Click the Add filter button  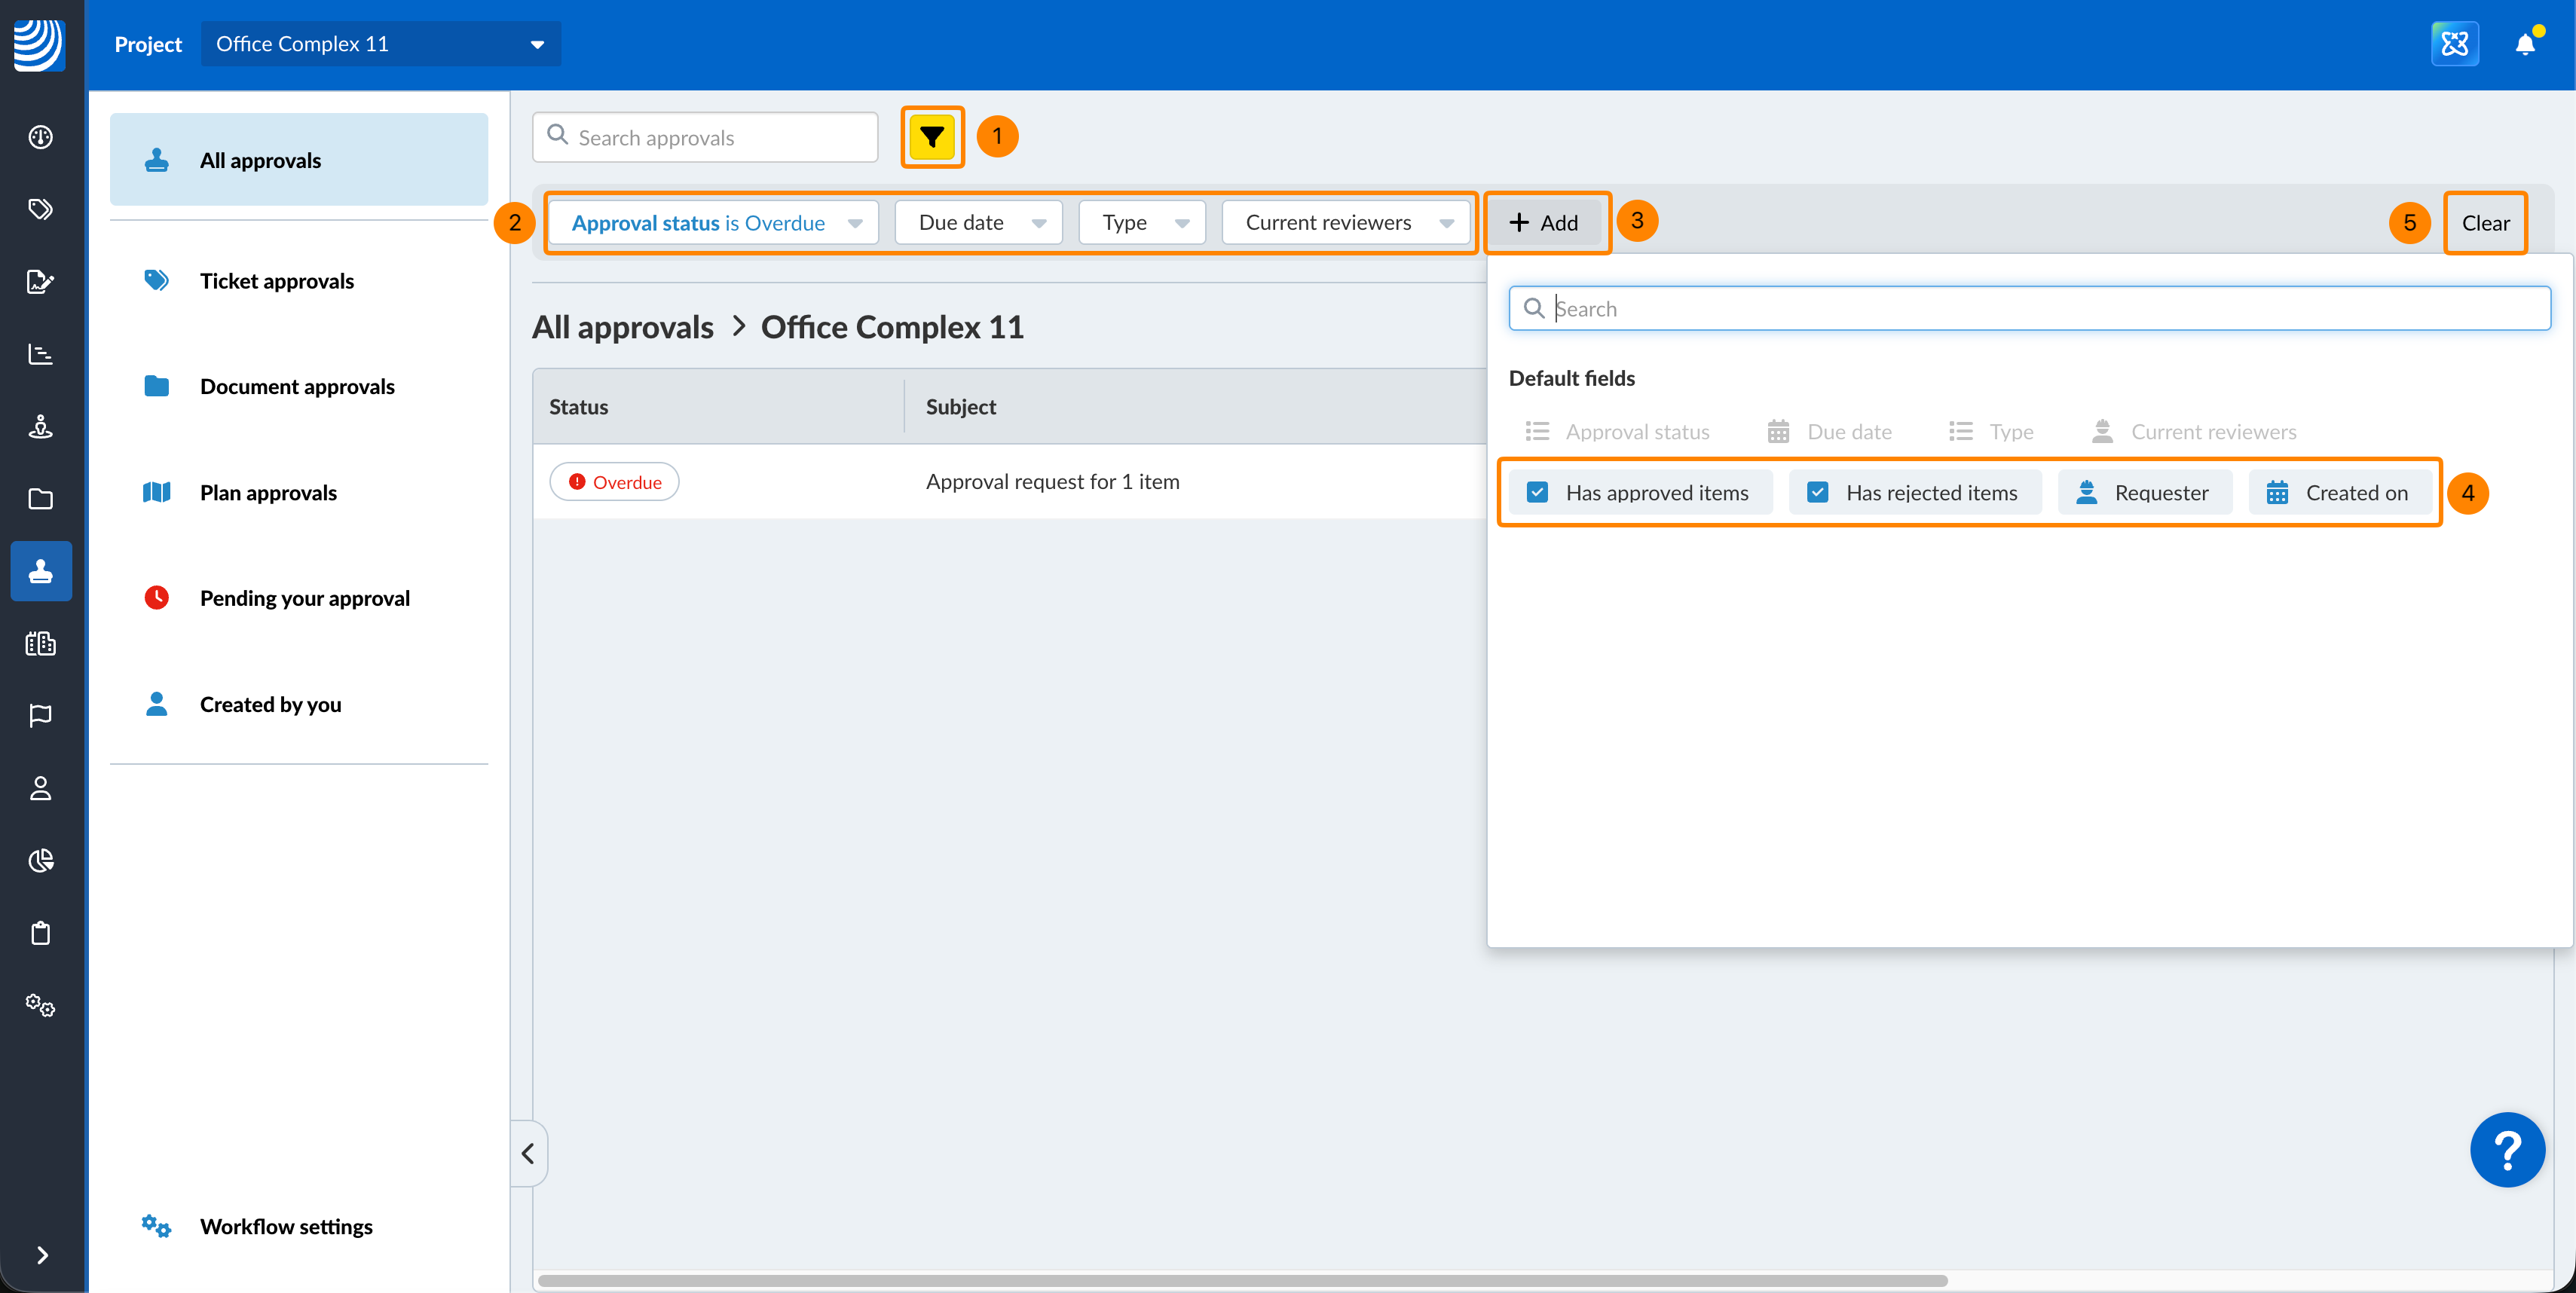1545,223
